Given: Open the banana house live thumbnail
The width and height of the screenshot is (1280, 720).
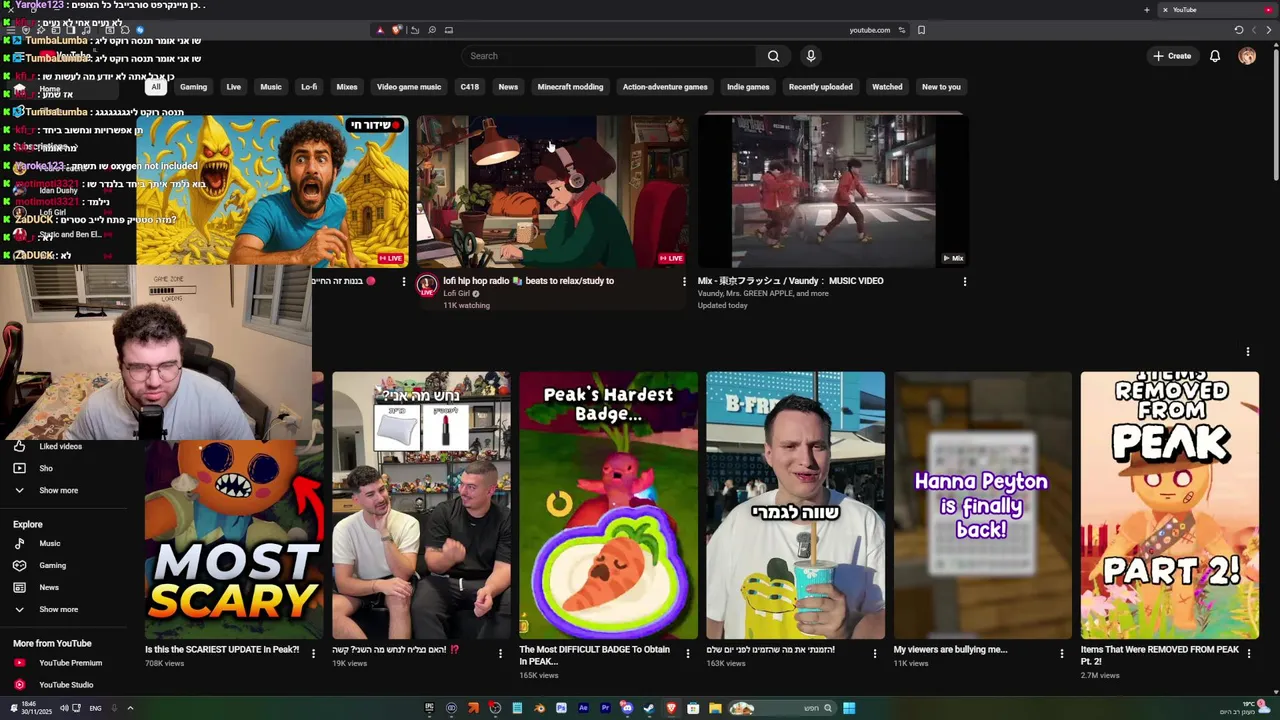Looking at the screenshot, I should click(x=272, y=191).
